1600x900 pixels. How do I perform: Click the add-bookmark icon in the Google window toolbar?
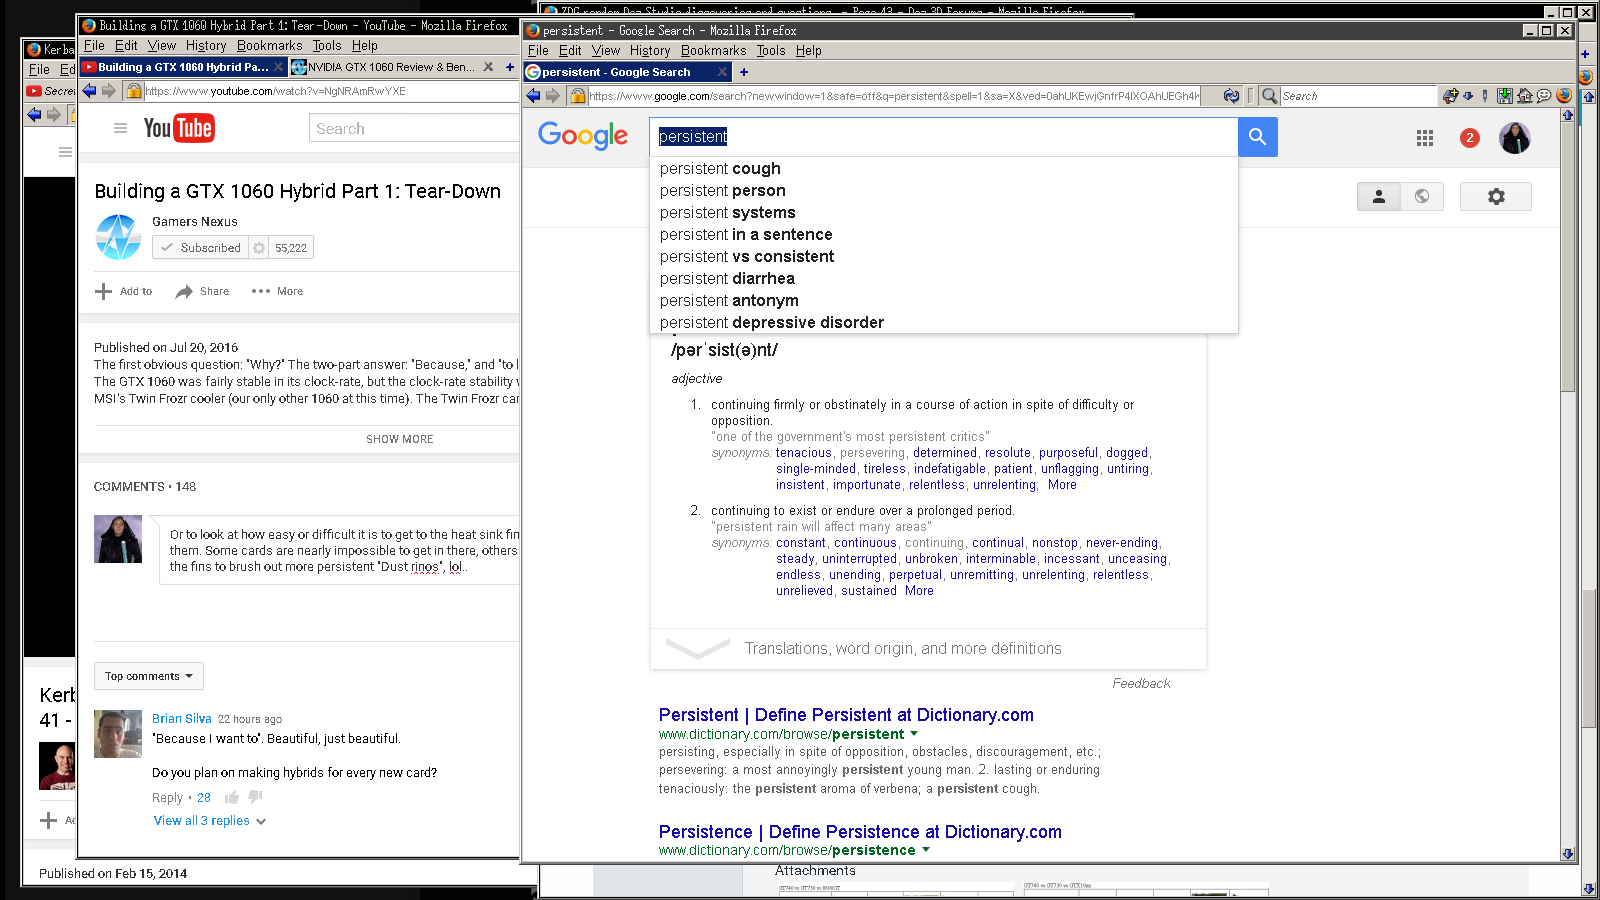click(1450, 96)
